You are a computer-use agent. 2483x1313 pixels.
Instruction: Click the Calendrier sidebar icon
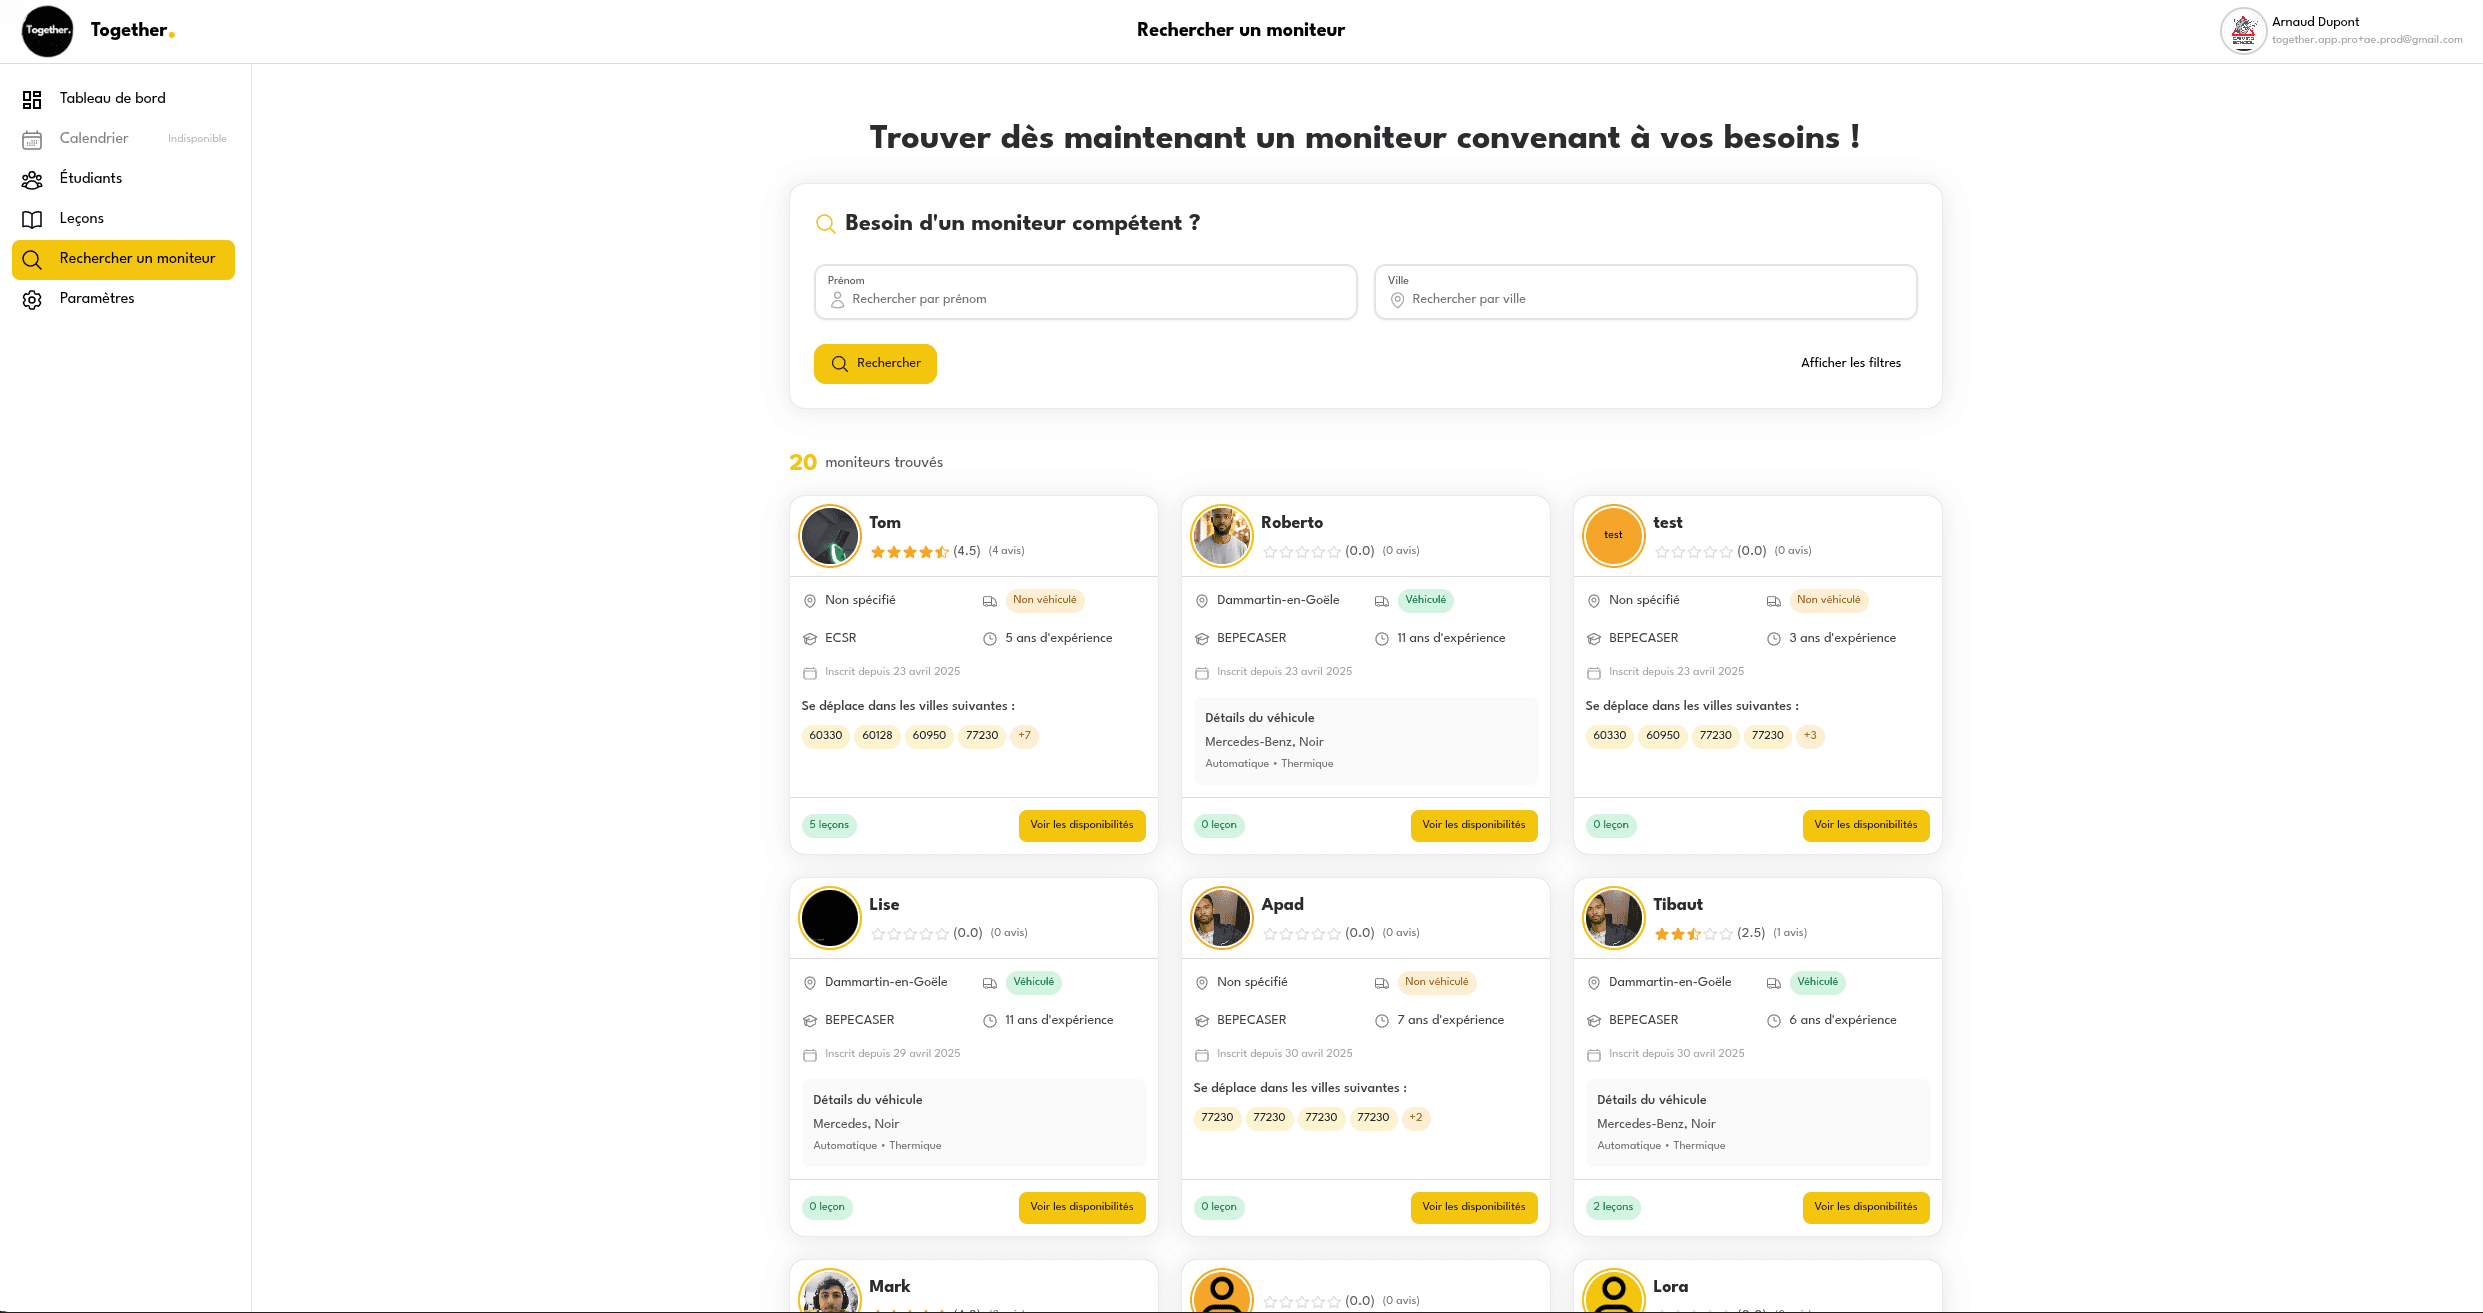click(x=32, y=139)
